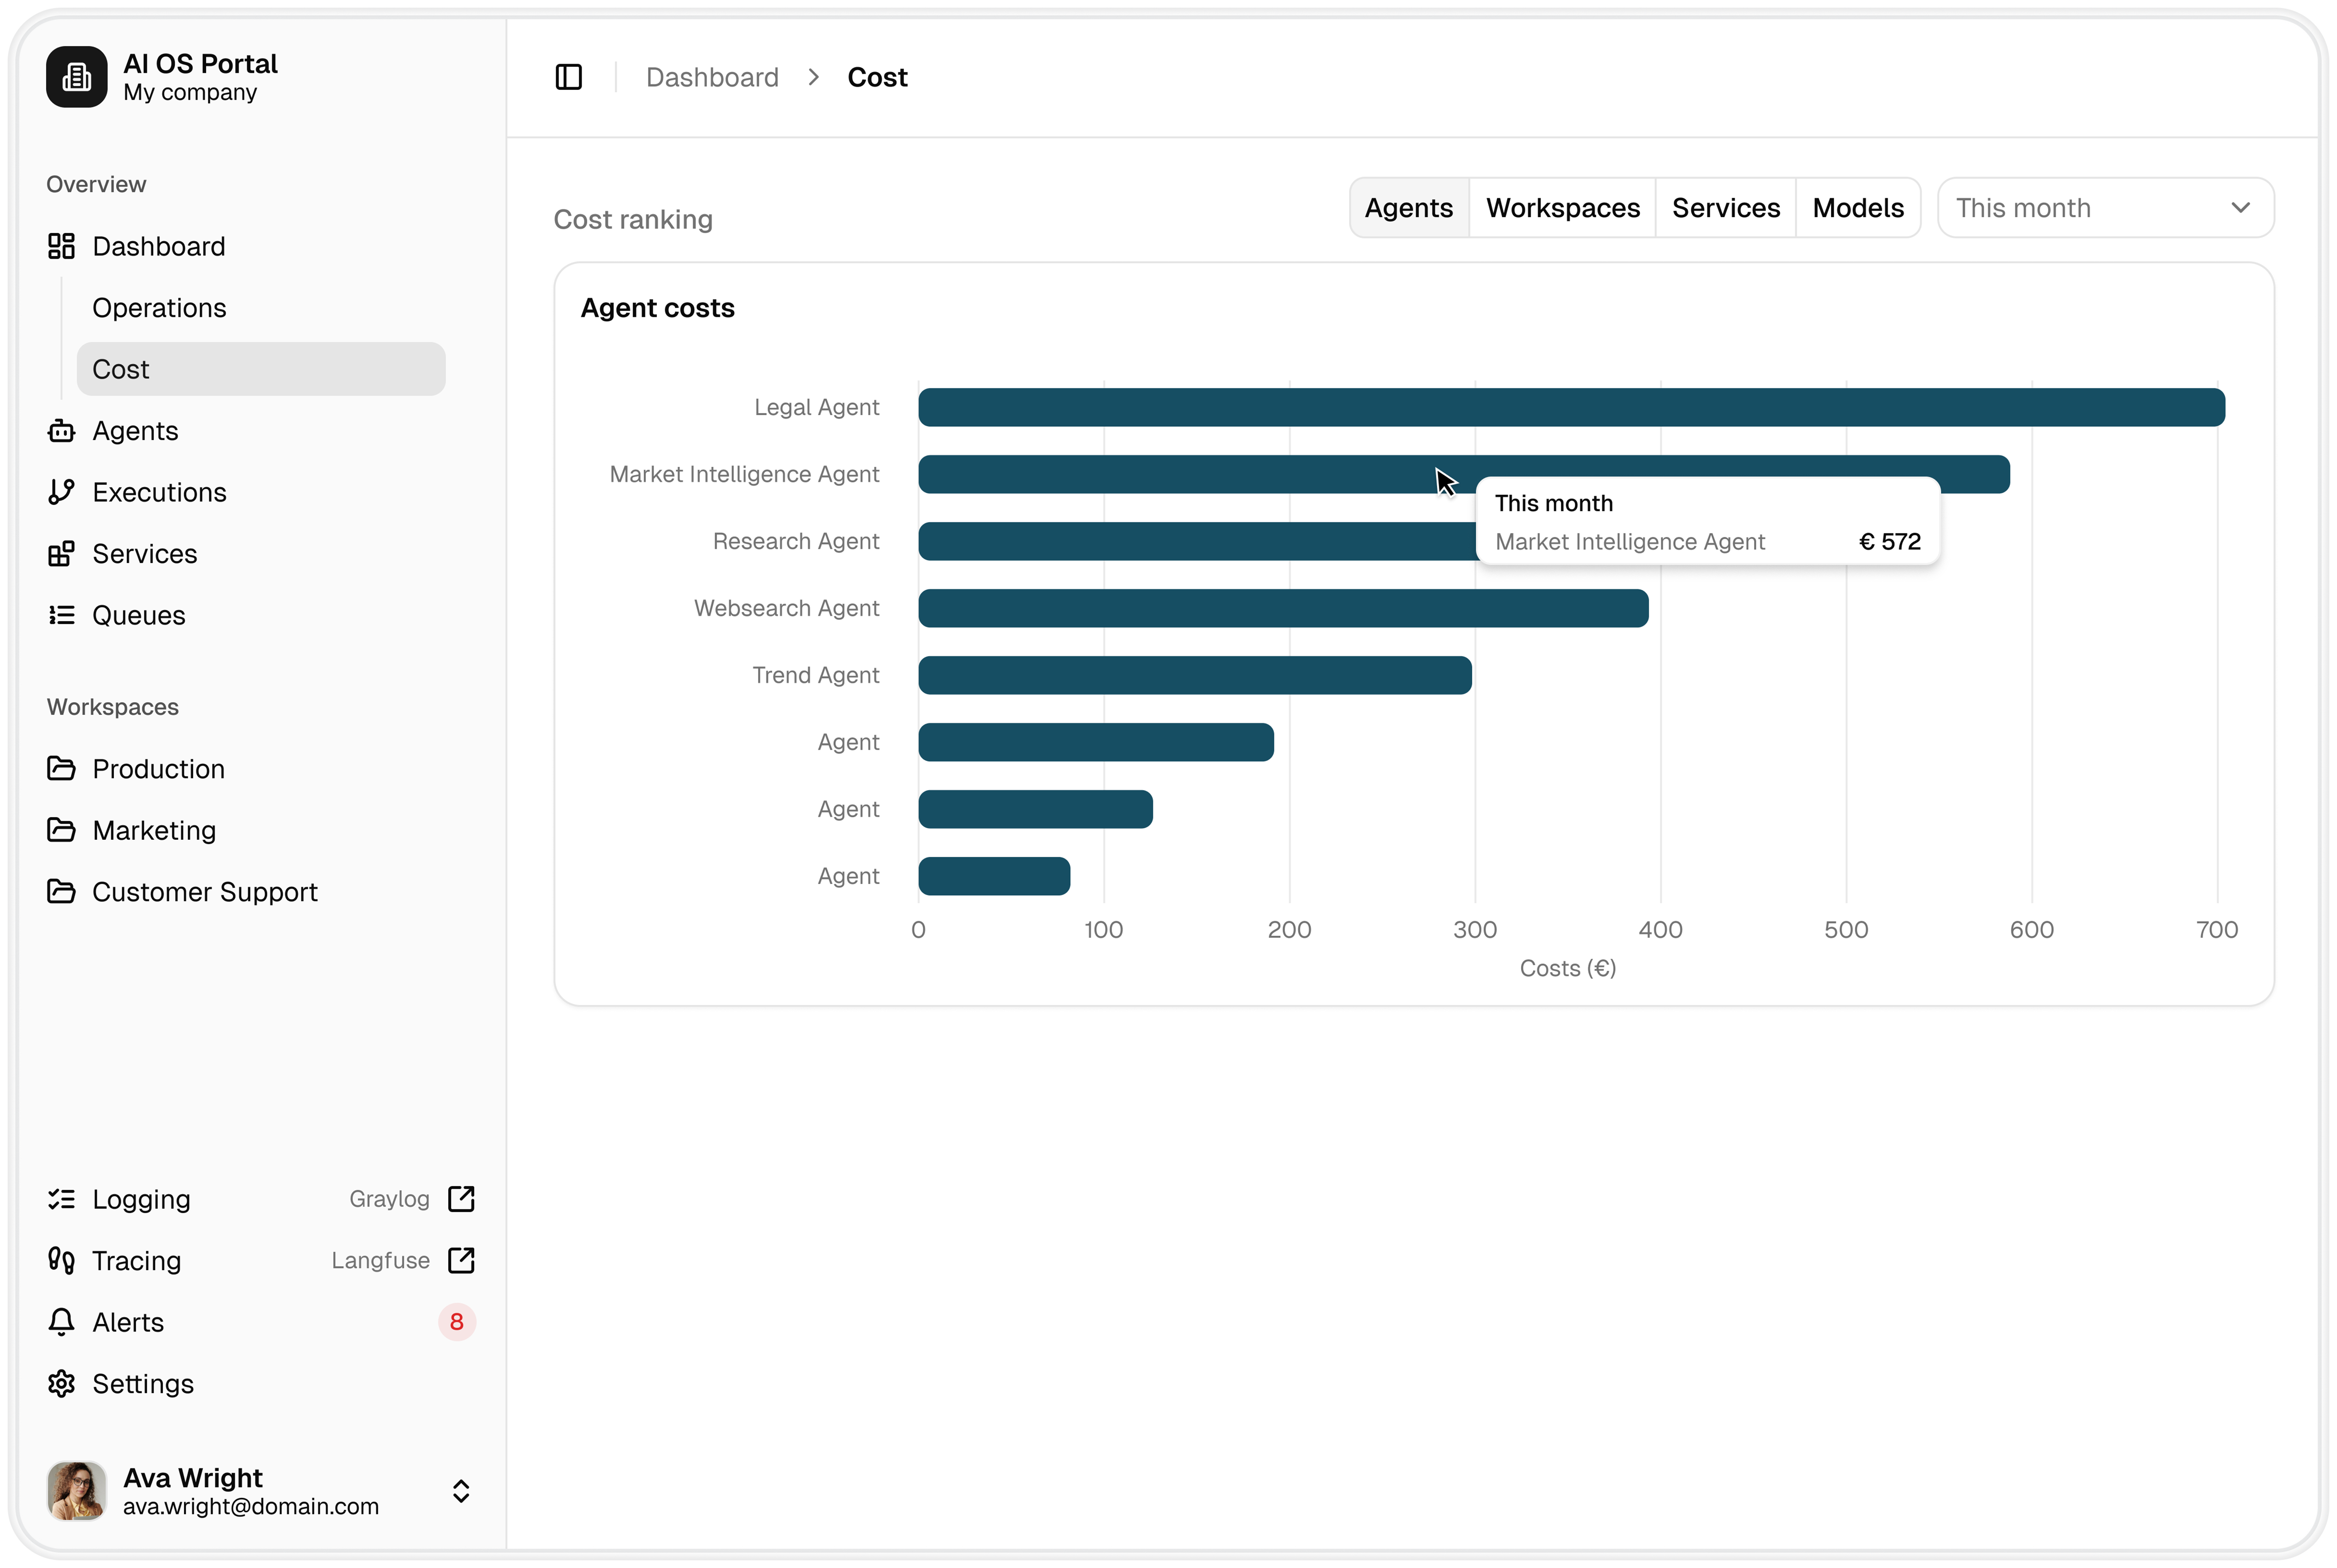Switch to the Services tab
The image size is (2337, 1568).
[1726, 208]
